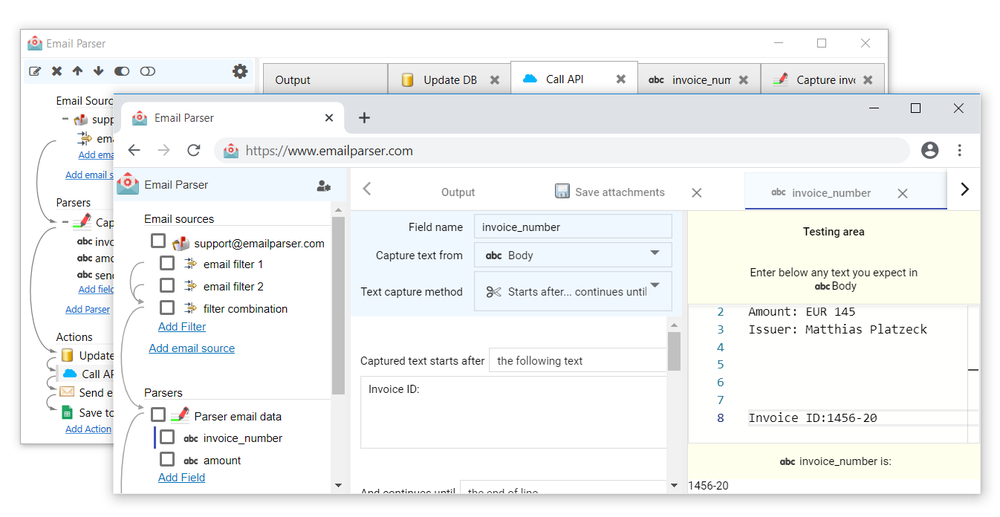Click Add Parser link in back window
Viewport: 1000px width, 517px height.
click(x=87, y=309)
